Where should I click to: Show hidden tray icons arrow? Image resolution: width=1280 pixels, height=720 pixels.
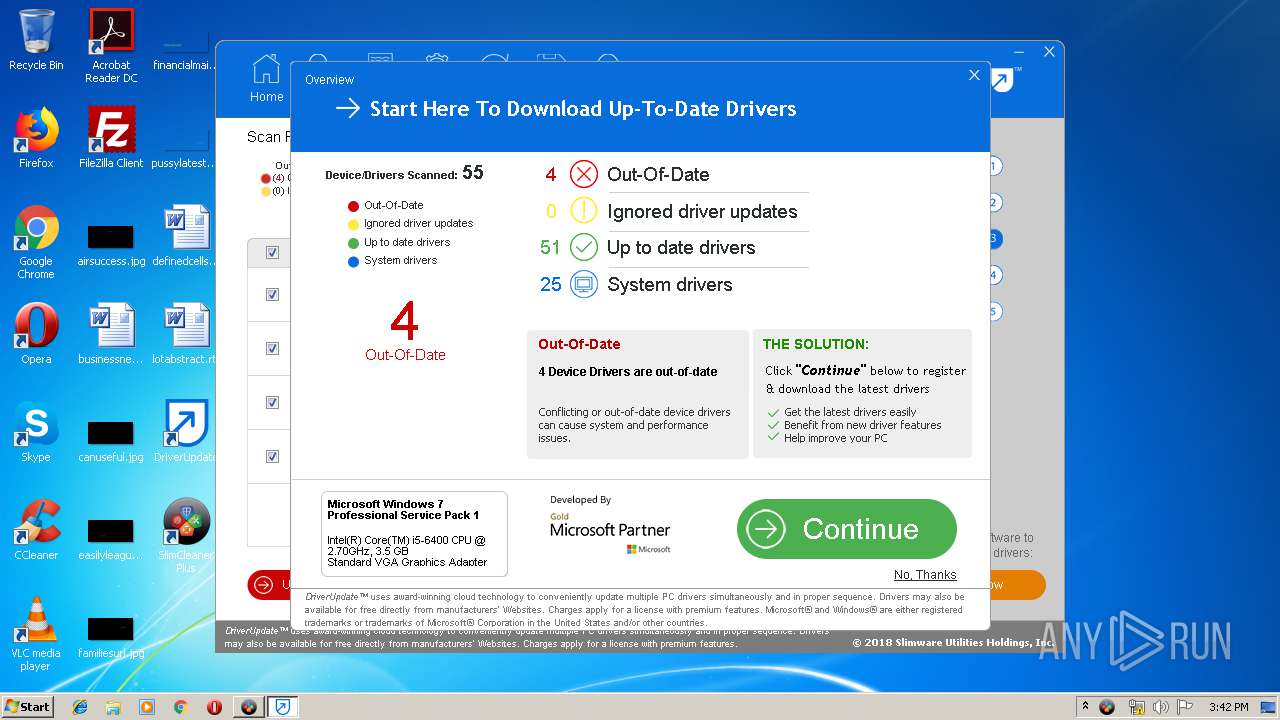(1086, 707)
